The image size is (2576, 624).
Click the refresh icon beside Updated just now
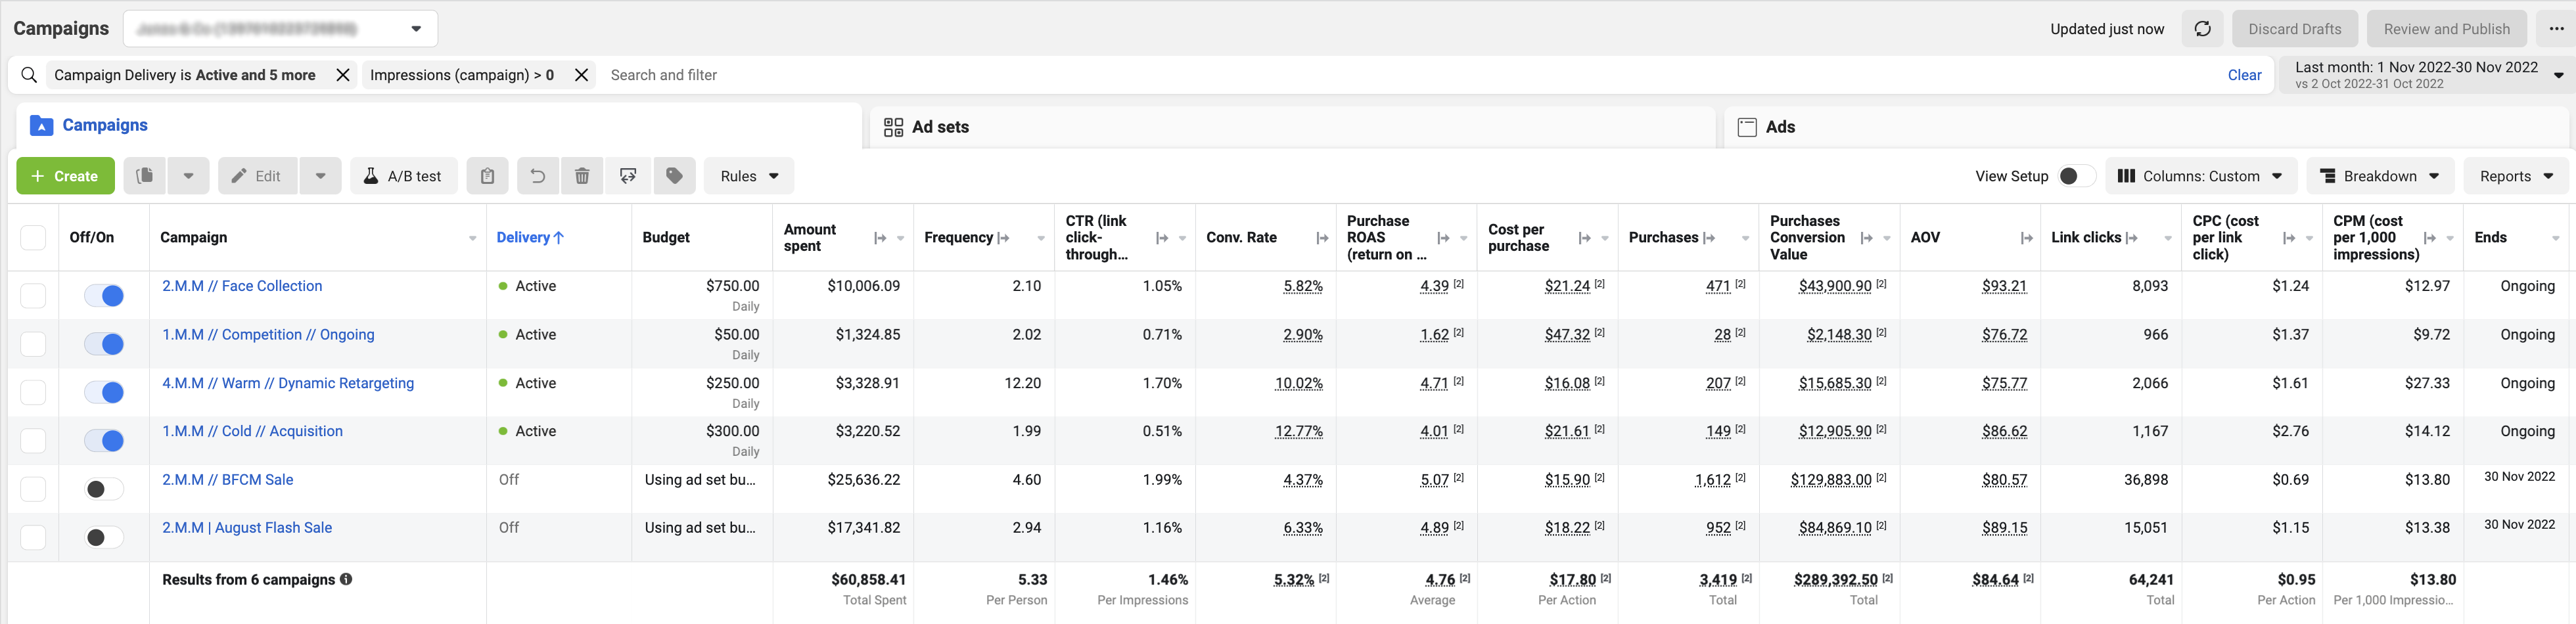[x=2202, y=29]
